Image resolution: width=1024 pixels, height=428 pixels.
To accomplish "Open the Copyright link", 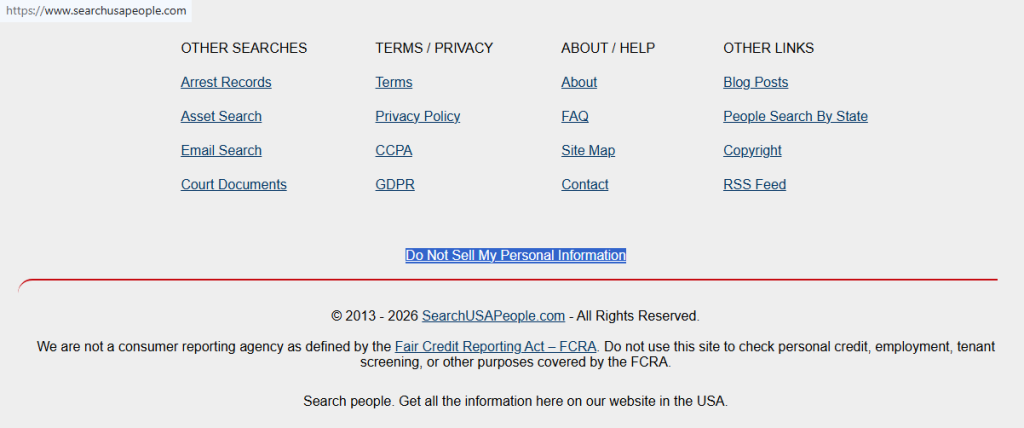I will coord(752,150).
